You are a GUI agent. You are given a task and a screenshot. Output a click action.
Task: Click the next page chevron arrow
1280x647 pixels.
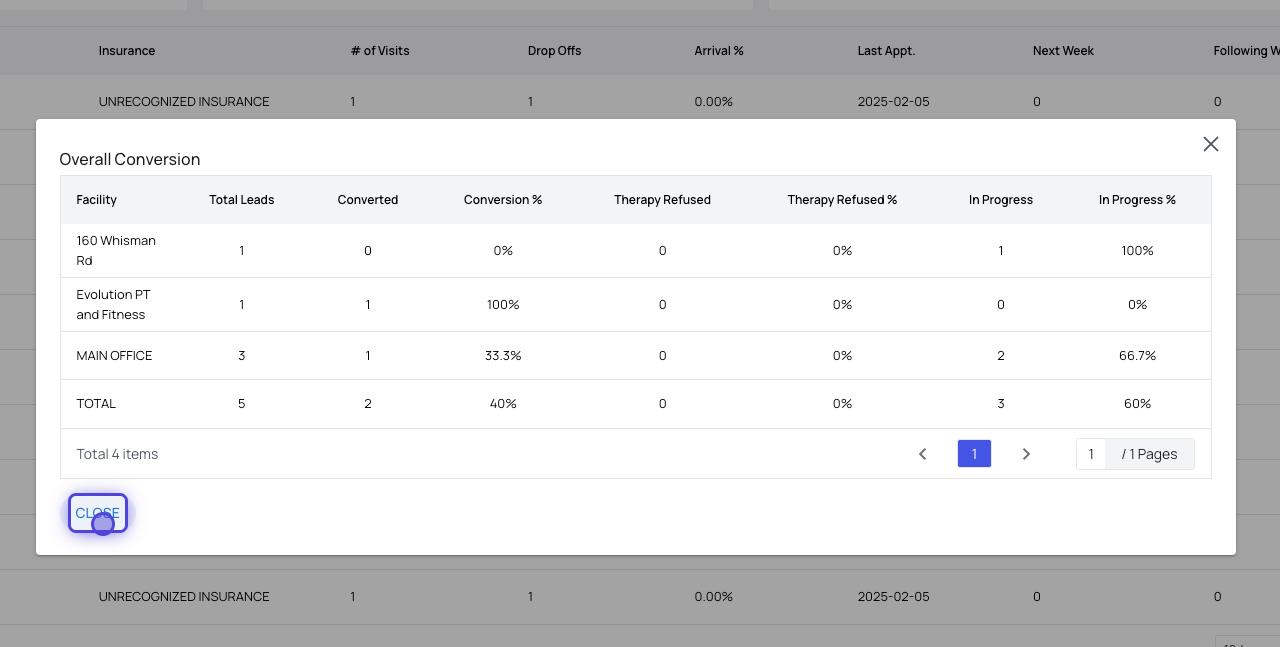[x=1026, y=454]
